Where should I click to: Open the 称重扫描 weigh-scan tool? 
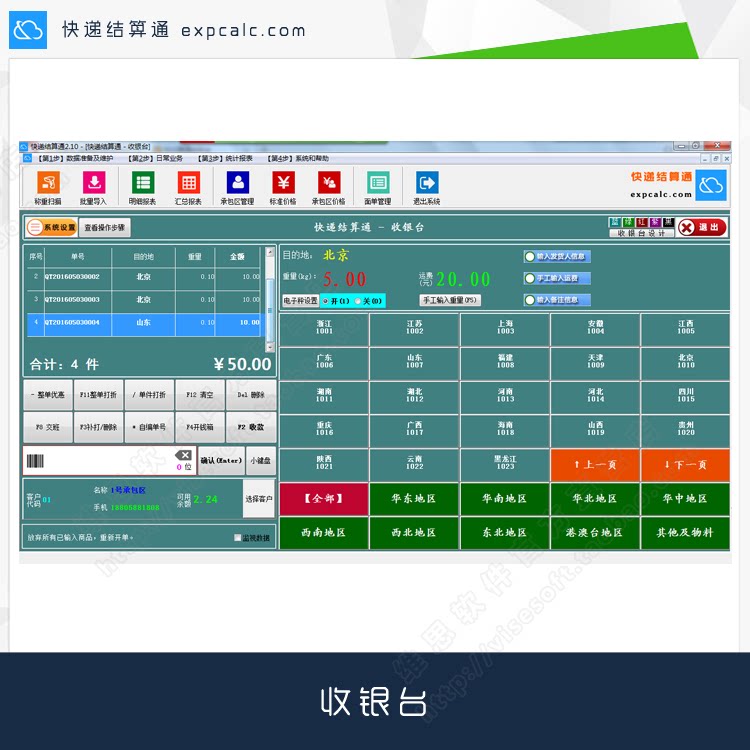pyautogui.click(x=48, y=188)
